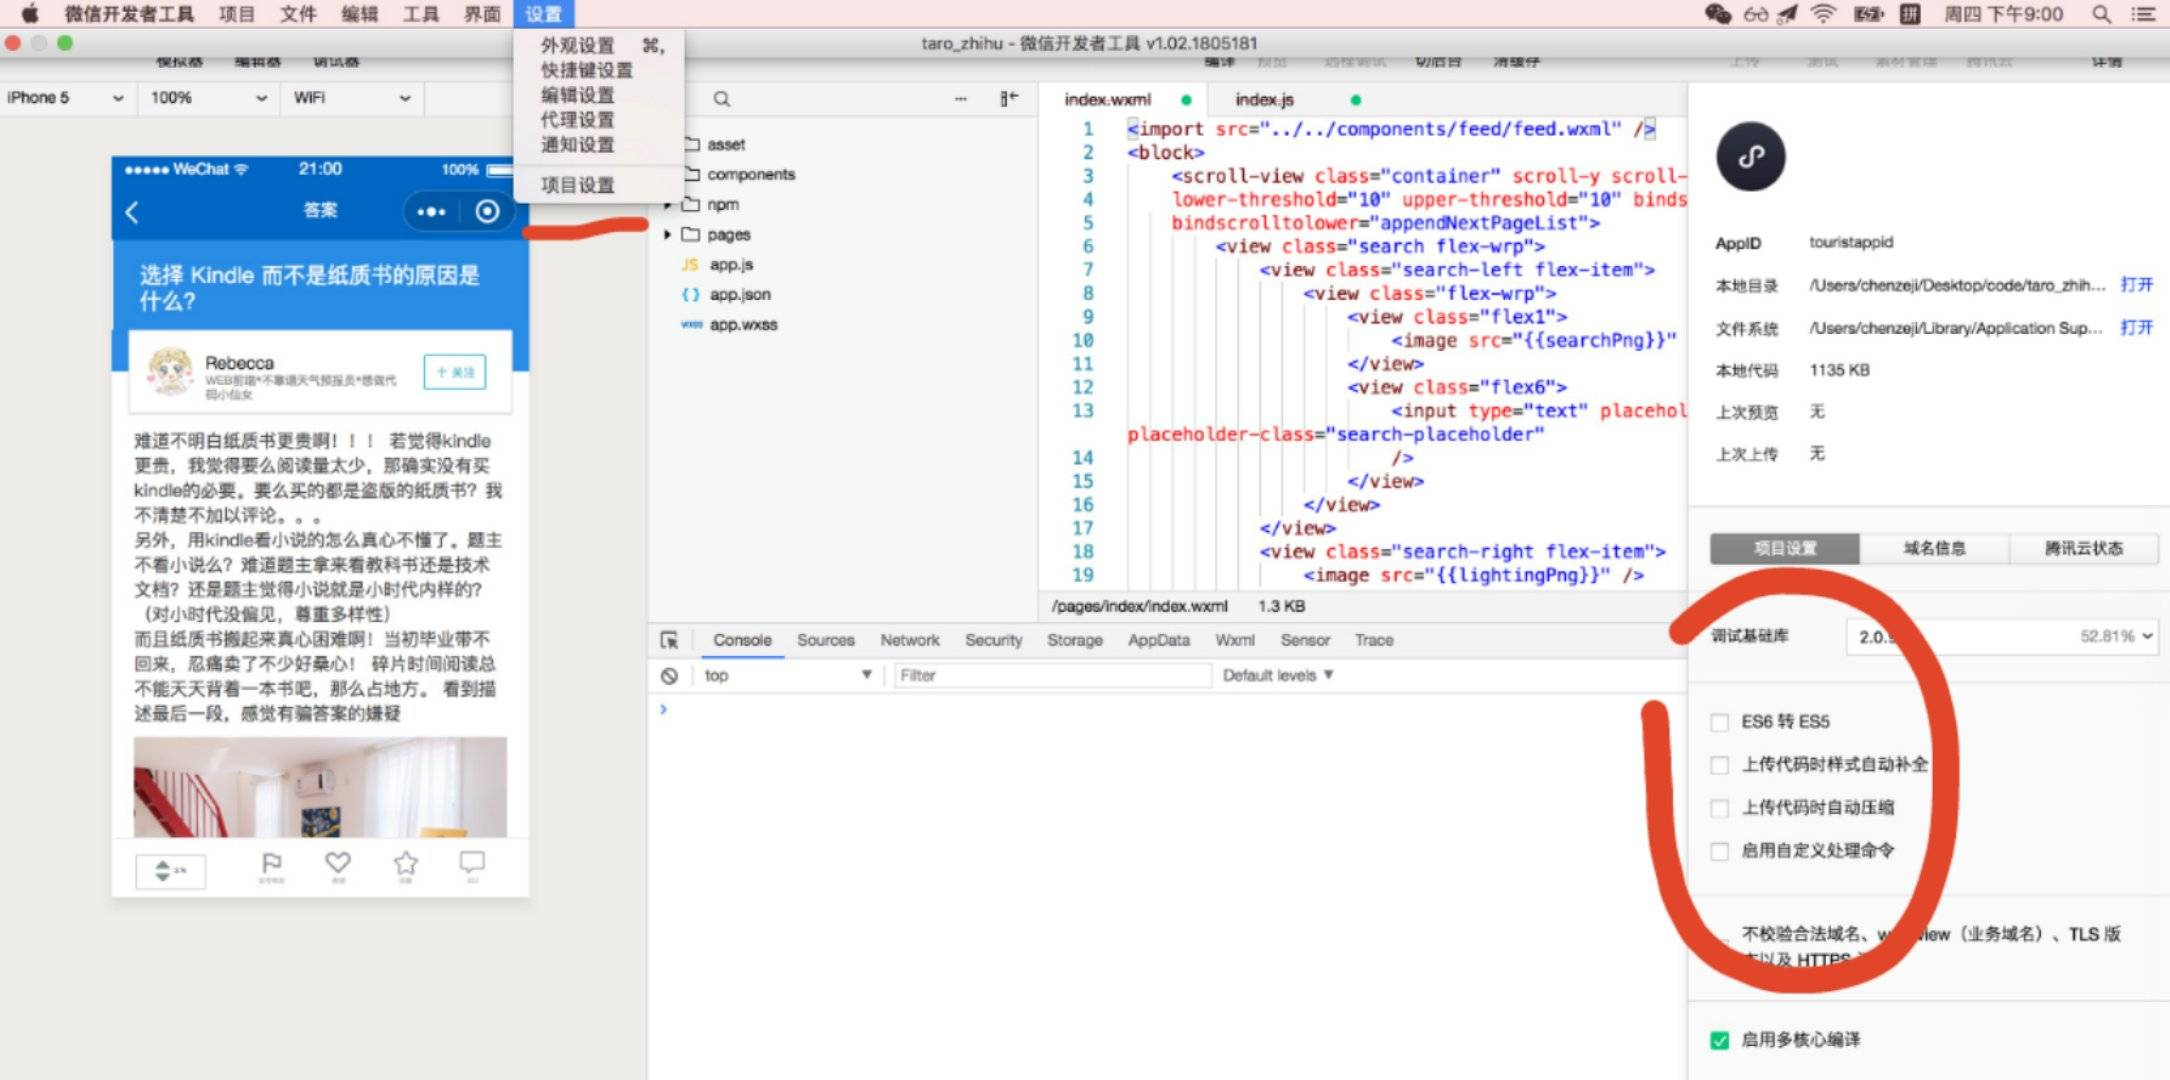Uncheck 启用多核心编译 checkbox
Screen dimensions: 2170x1080
[x=1720, y=1040]
